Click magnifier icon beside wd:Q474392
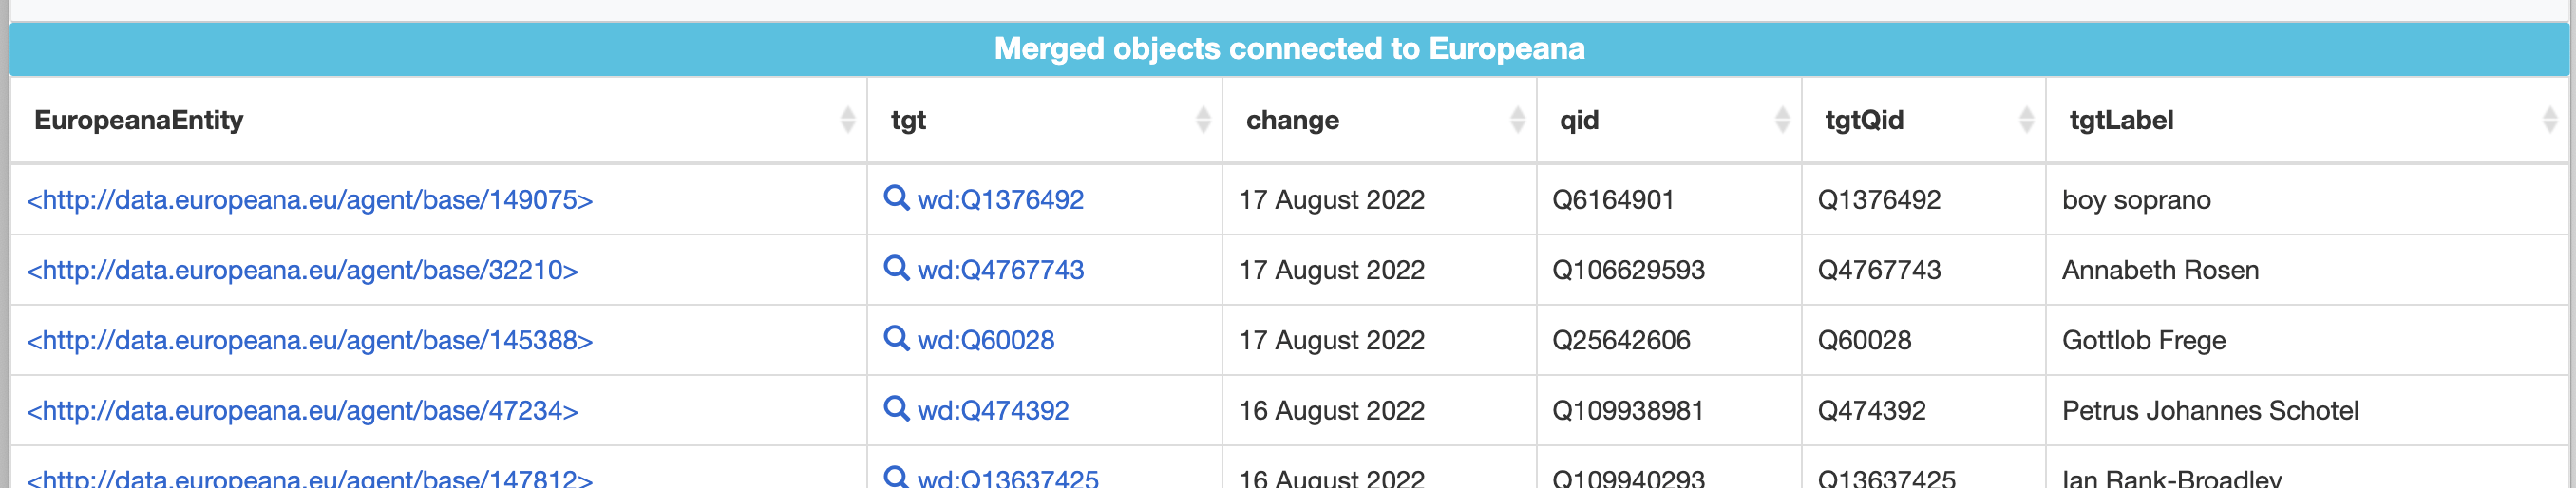This screenshot has width=2576, height=488. pos(896,408)
